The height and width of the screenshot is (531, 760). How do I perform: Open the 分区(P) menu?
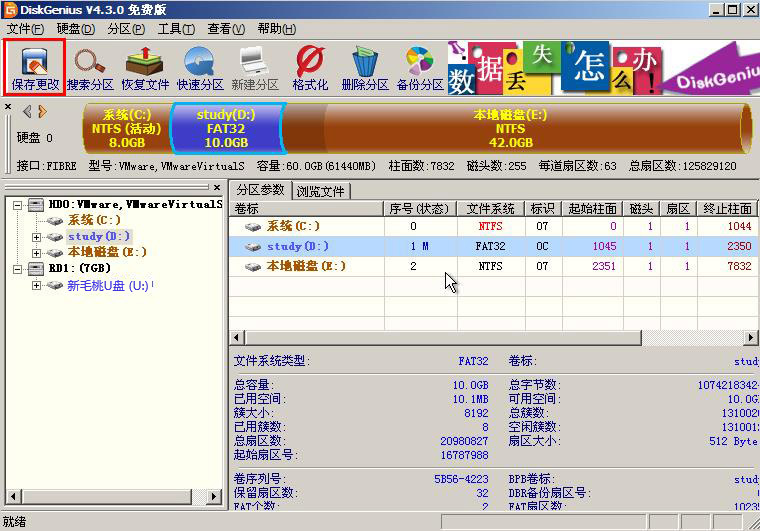click(x=126, y=29)
